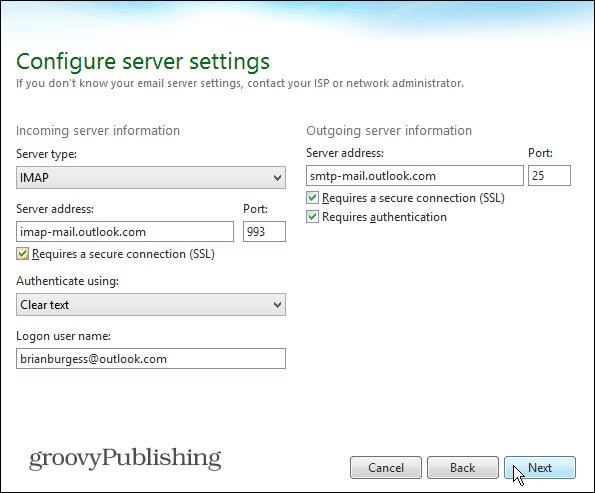This screenshot has height=493, width=595.
Task: Expand the Authenticate using Clear text dropdown
Action: point(151,304)
